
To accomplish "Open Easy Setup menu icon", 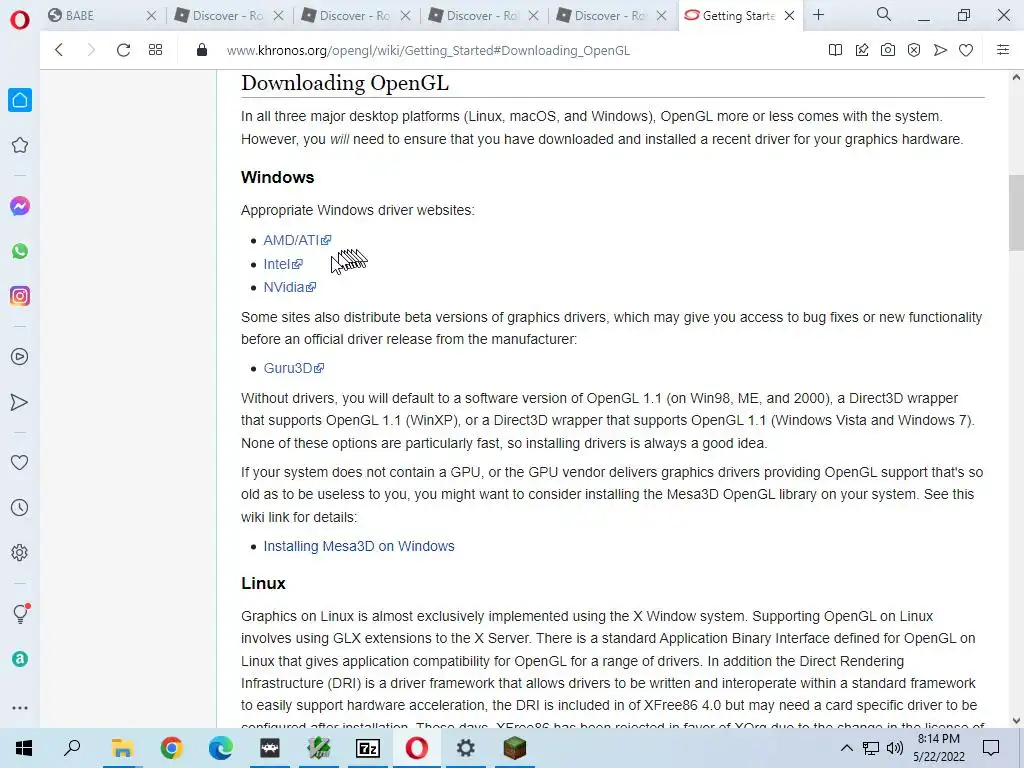I will tap(1003, 50).
